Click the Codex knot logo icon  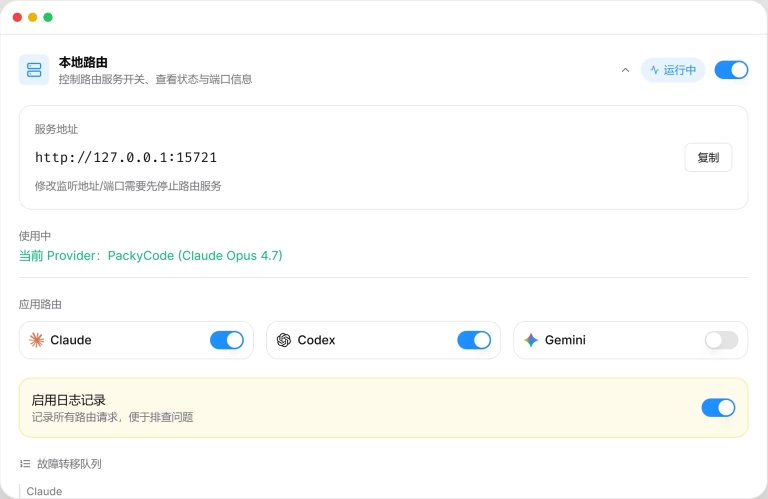coord(284,340)
